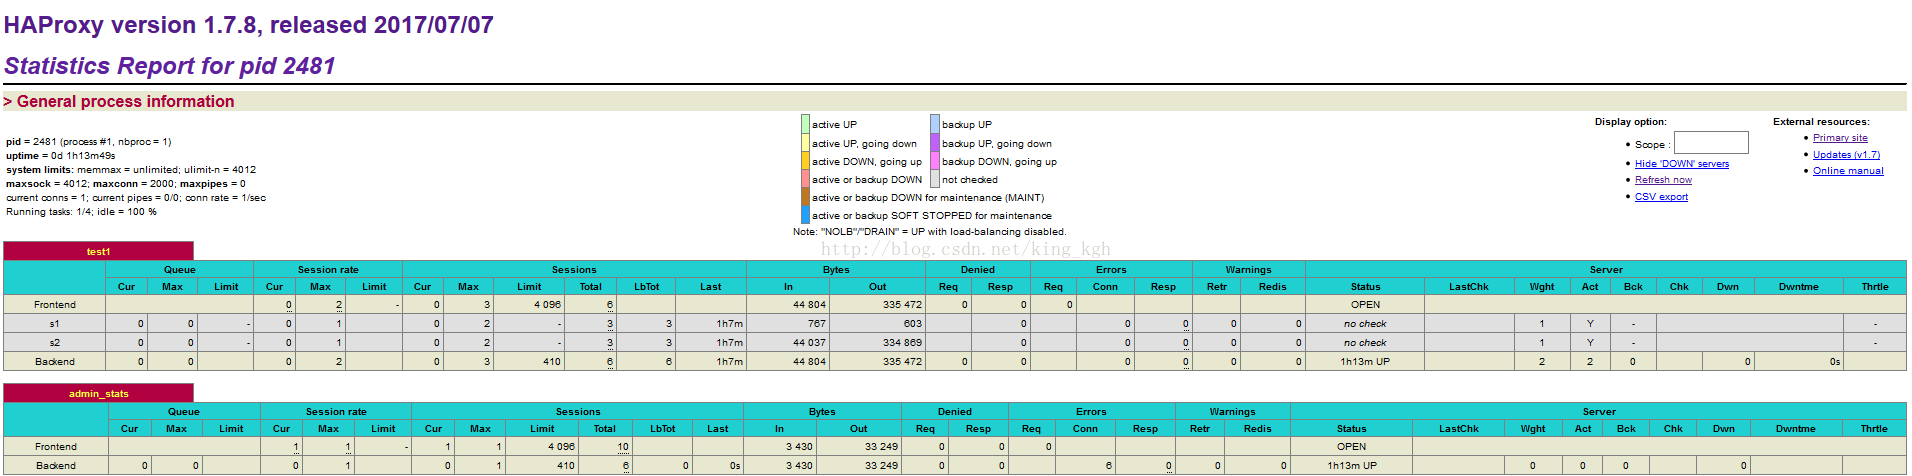Click the backup UP legend swatch
1912x476 pixels.
[935, 124]
